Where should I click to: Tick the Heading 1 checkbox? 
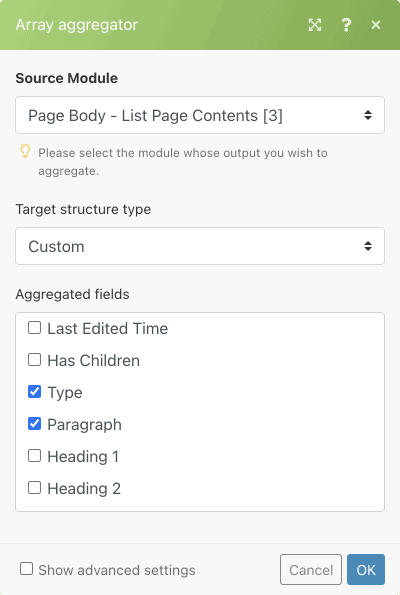tap(35, 456)
